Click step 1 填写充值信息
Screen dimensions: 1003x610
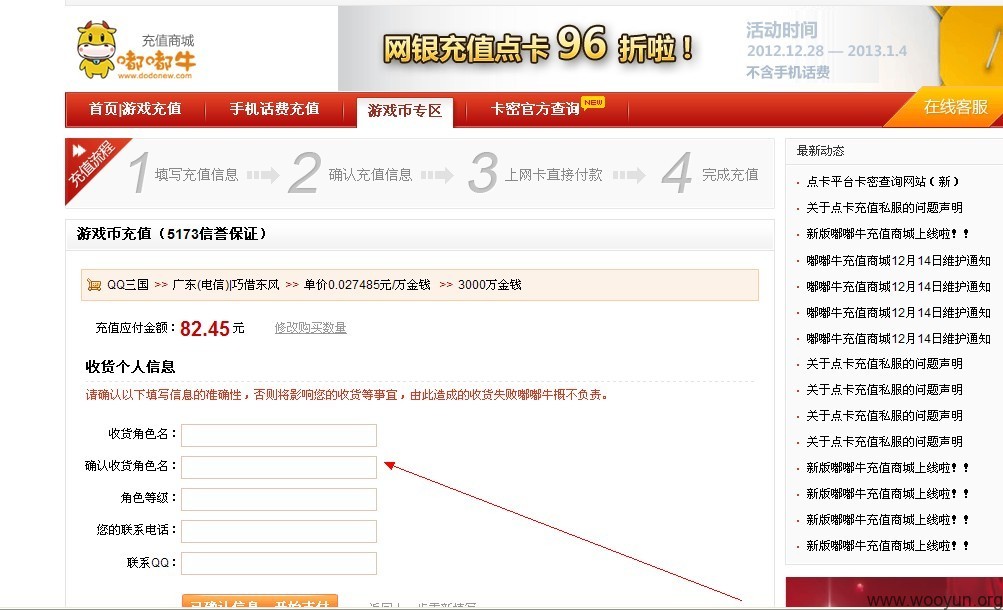pos(183,173)
